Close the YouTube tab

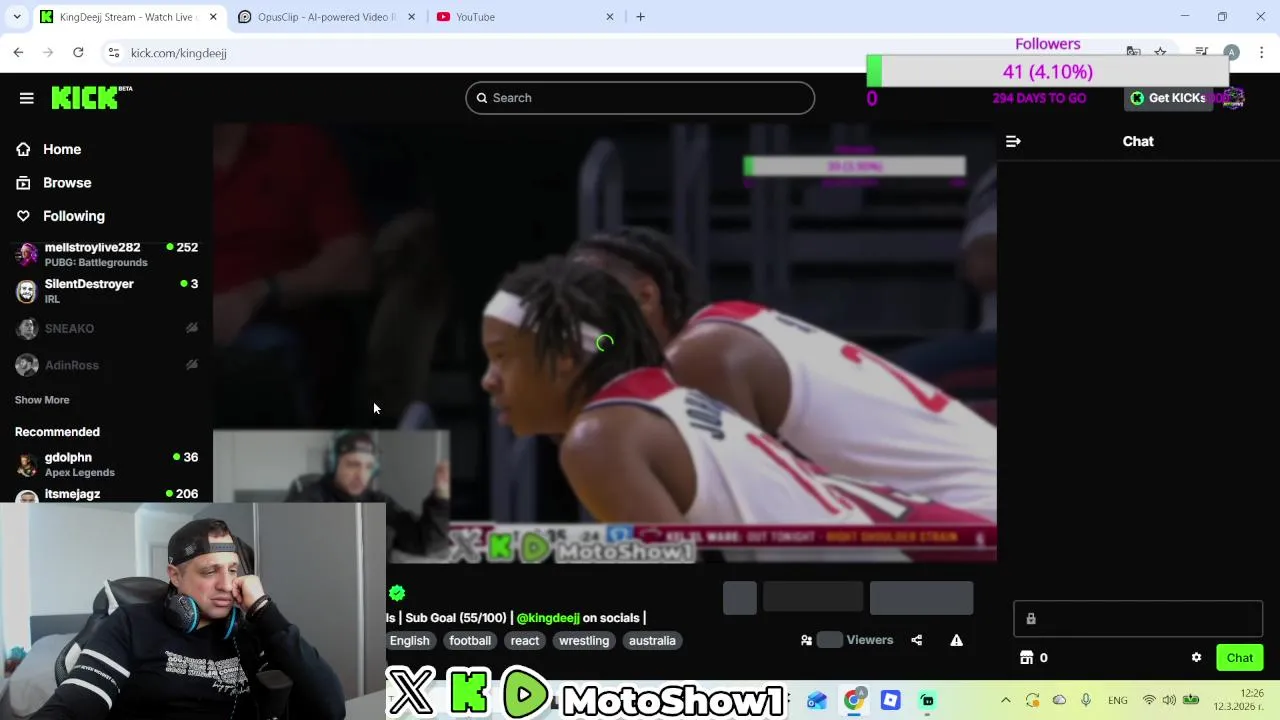pos(610,17)
